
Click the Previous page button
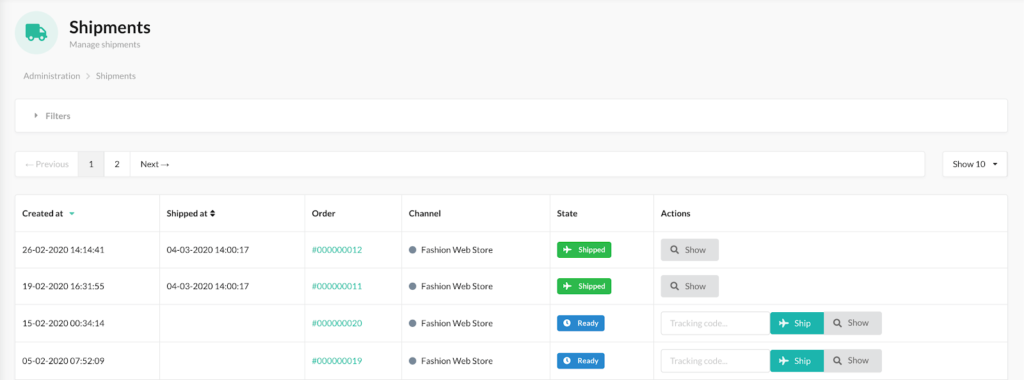coord(47,165)
